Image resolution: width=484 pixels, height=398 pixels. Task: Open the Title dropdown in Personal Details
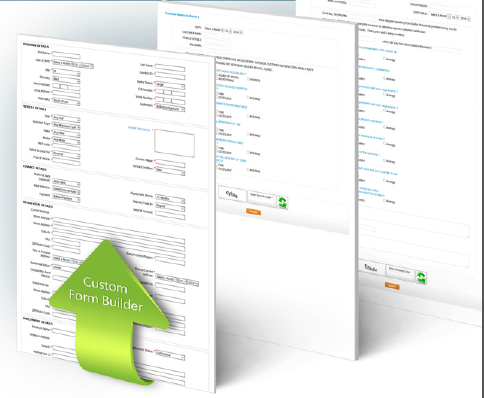[x=66, y=72]
